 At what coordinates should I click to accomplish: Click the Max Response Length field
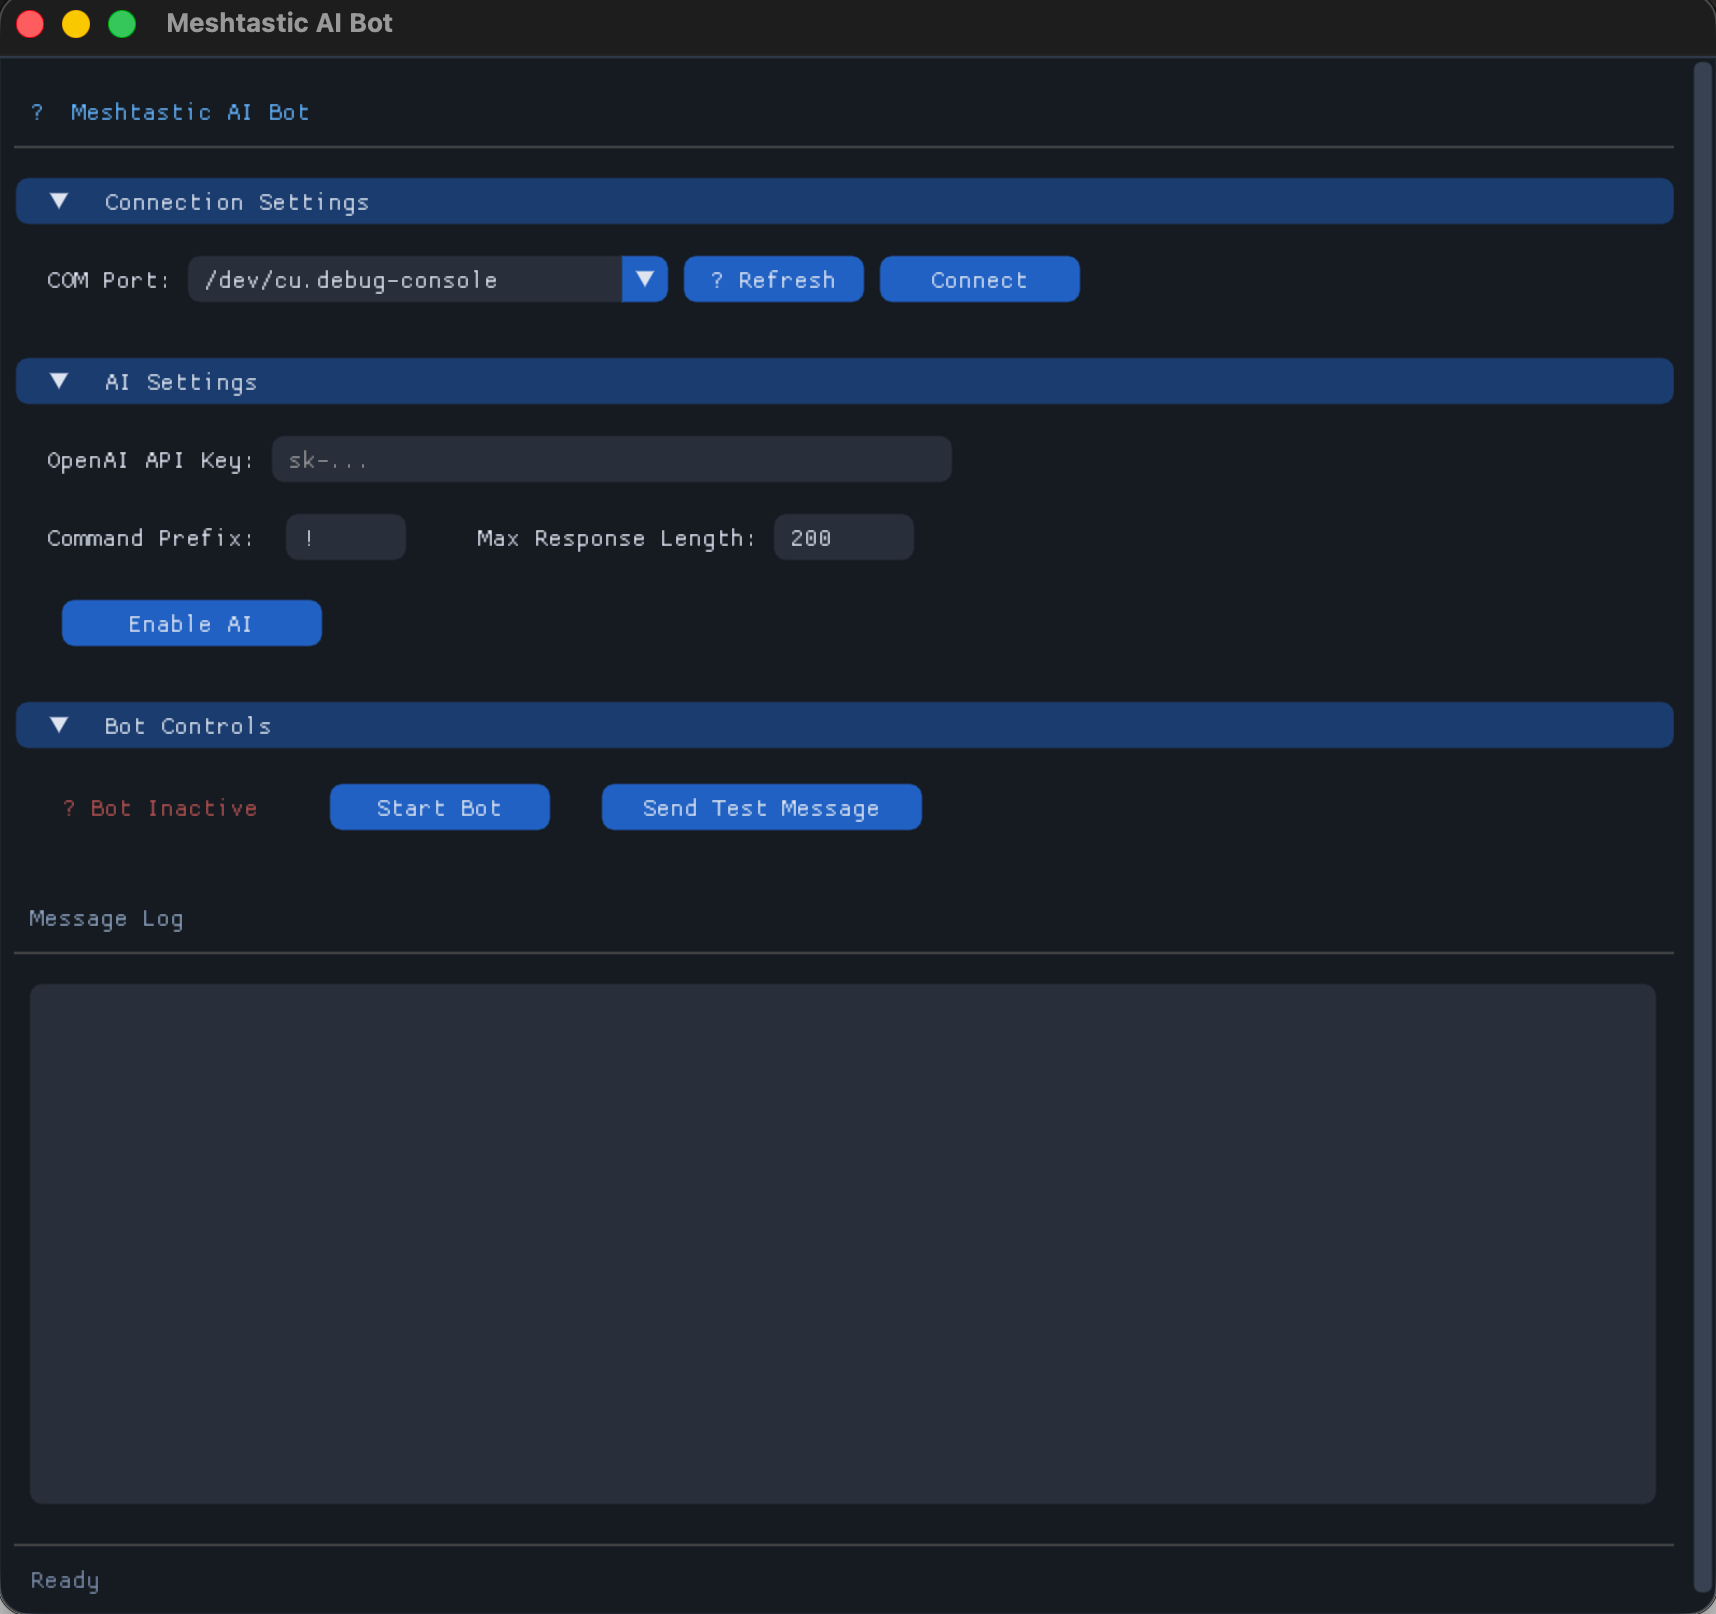(843, 537)
